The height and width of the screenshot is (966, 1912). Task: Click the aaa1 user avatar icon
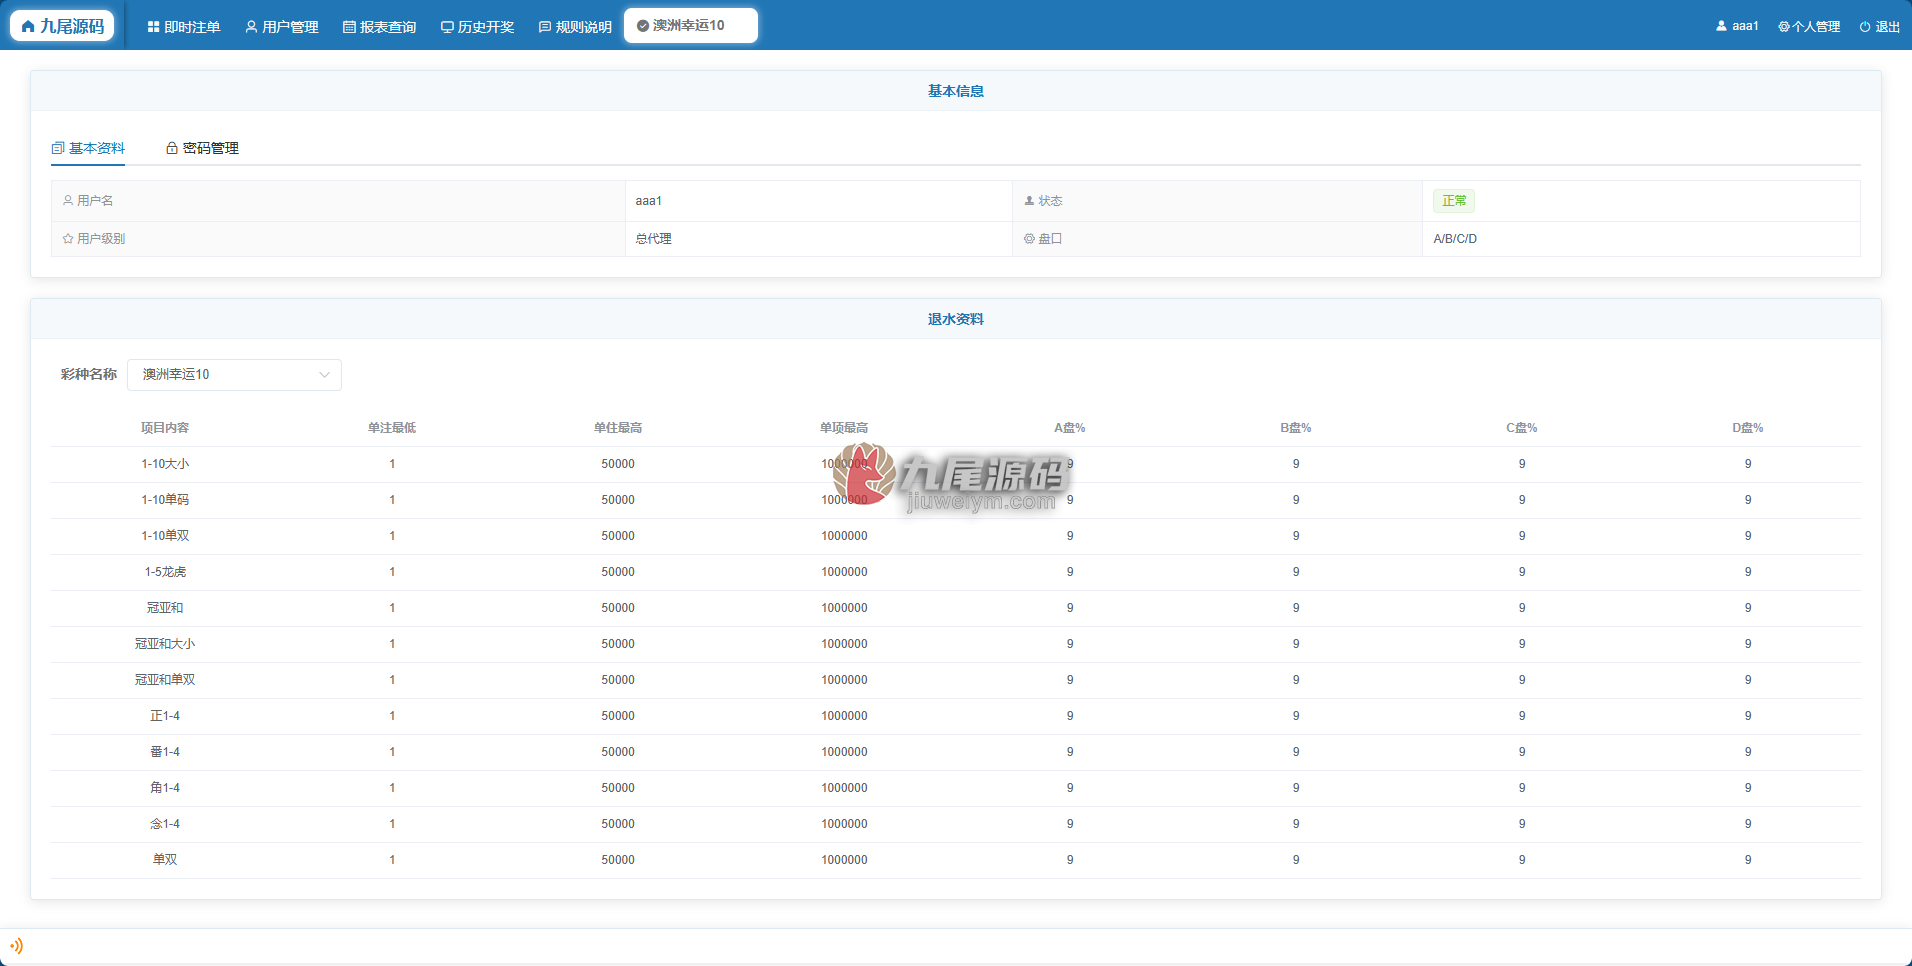pyautogui.click(x=1721, y=26)
